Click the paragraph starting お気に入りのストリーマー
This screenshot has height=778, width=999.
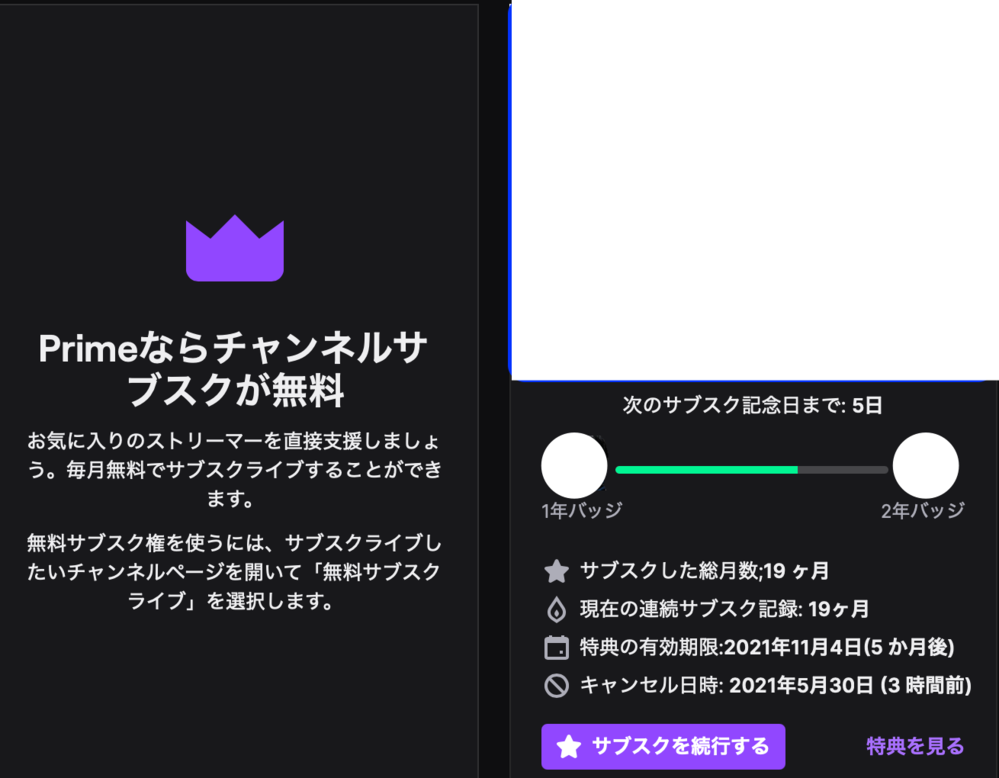(234, 470)
